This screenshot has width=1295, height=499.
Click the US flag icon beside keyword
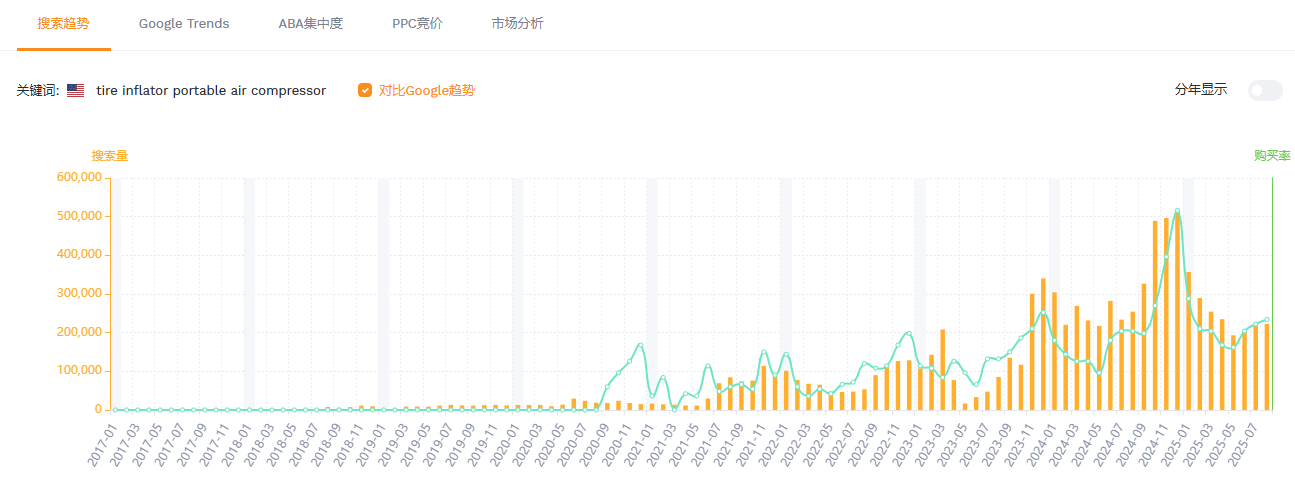(x=76, y=90)
